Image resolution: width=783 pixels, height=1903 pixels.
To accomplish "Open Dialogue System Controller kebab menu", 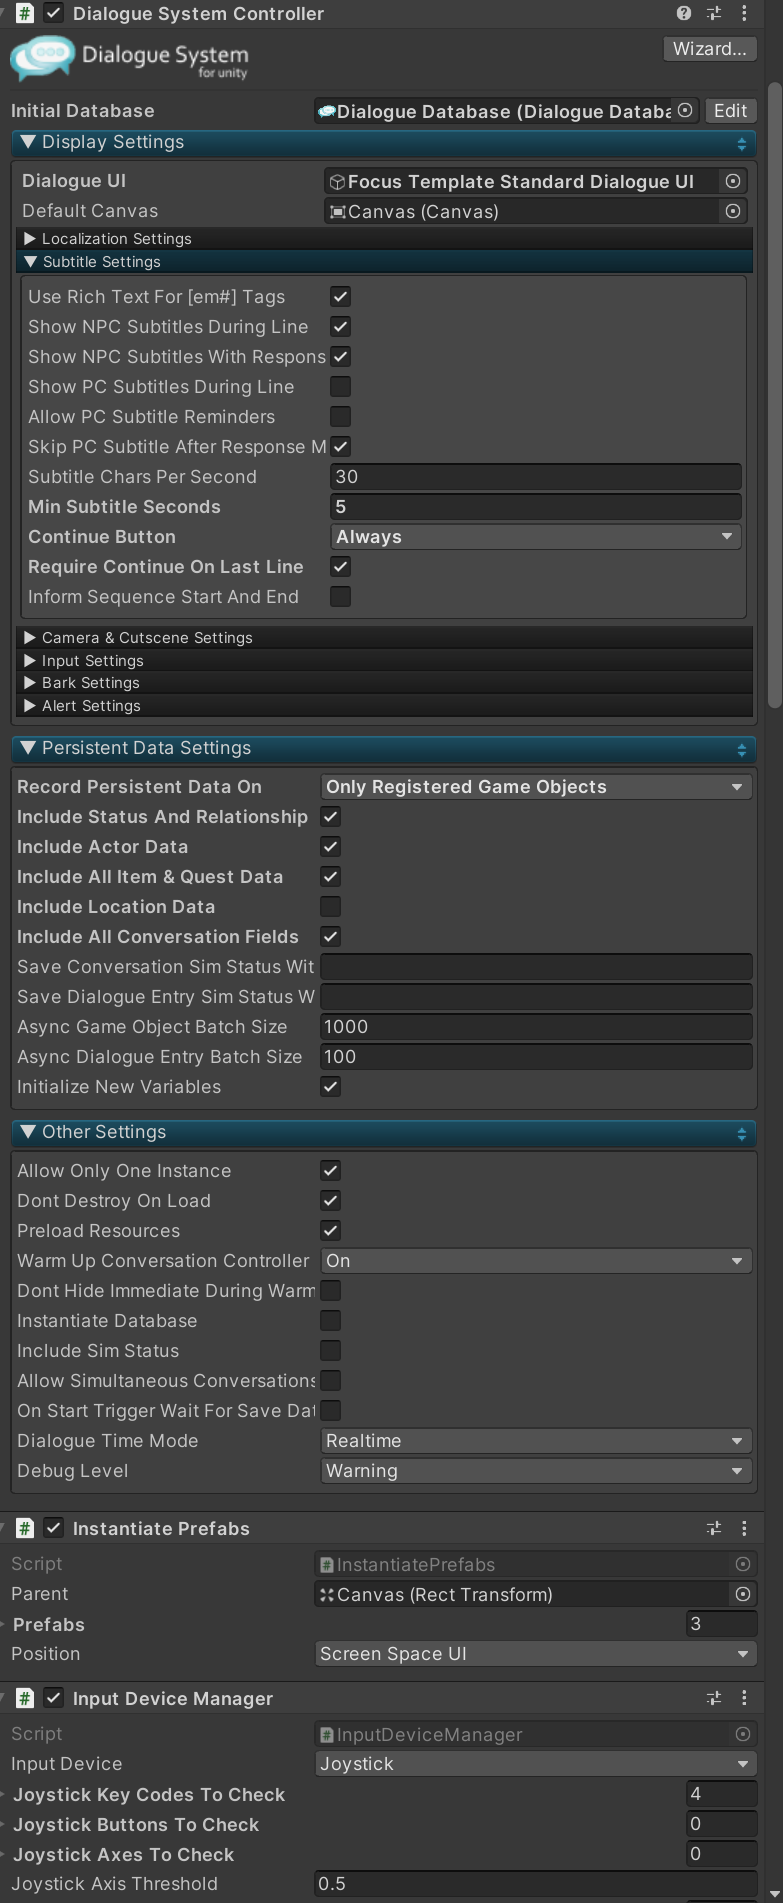I will click(744, 13).
